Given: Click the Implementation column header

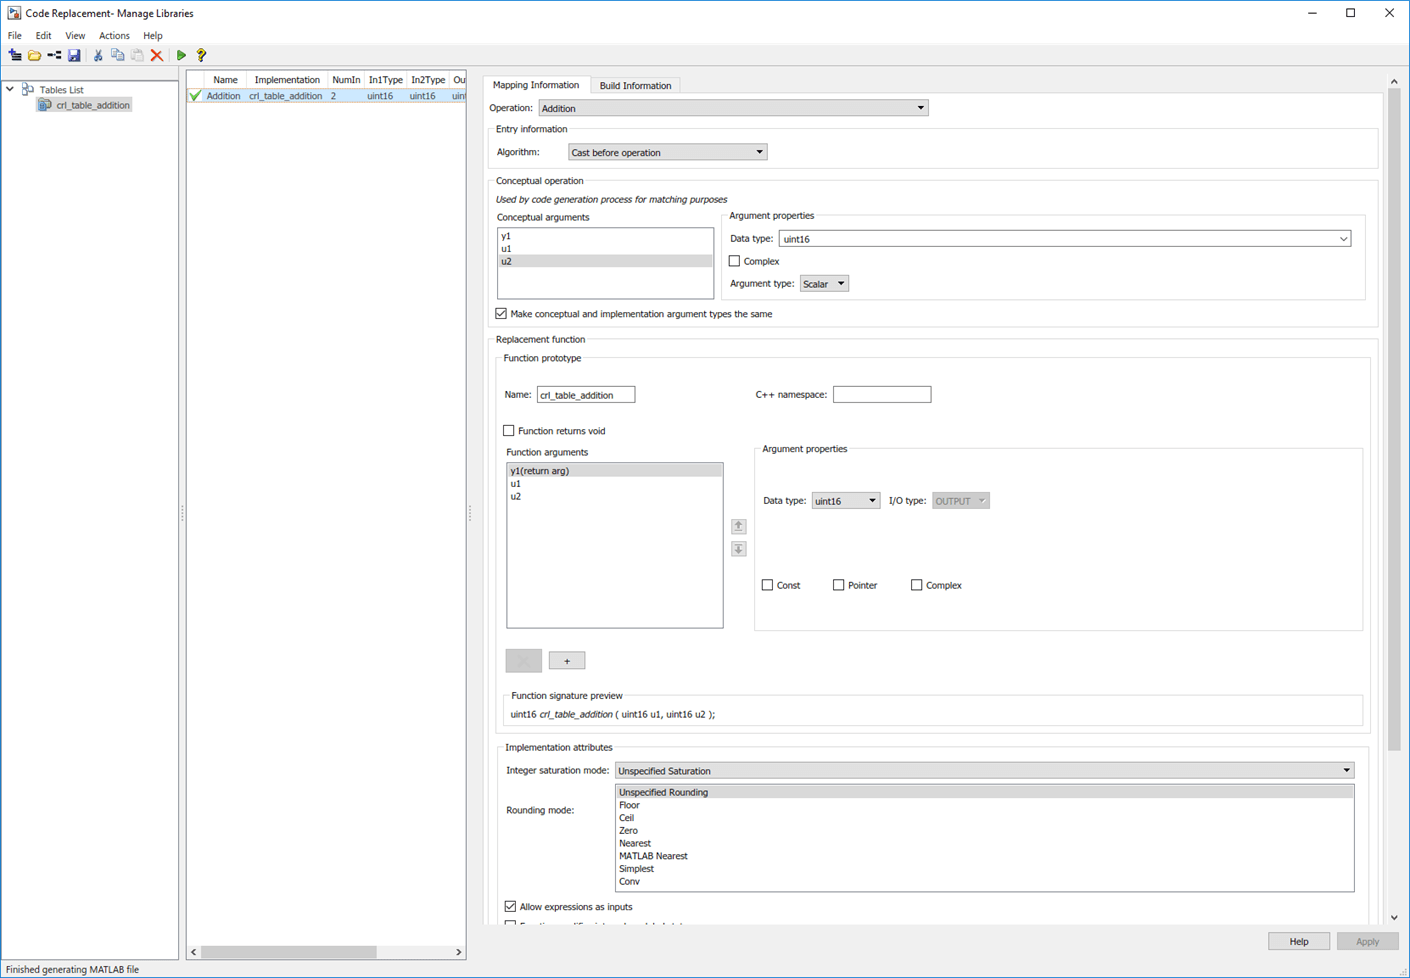Looking at the screenshot, I should pyautogui.click(x=287, y=80).
